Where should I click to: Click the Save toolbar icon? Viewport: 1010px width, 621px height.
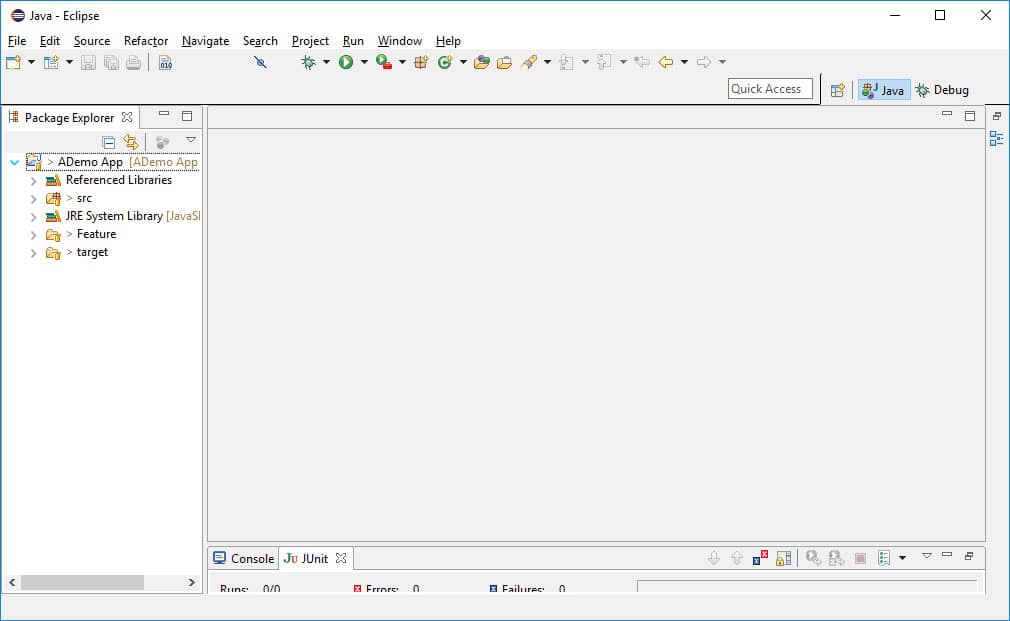coord(88,62)
